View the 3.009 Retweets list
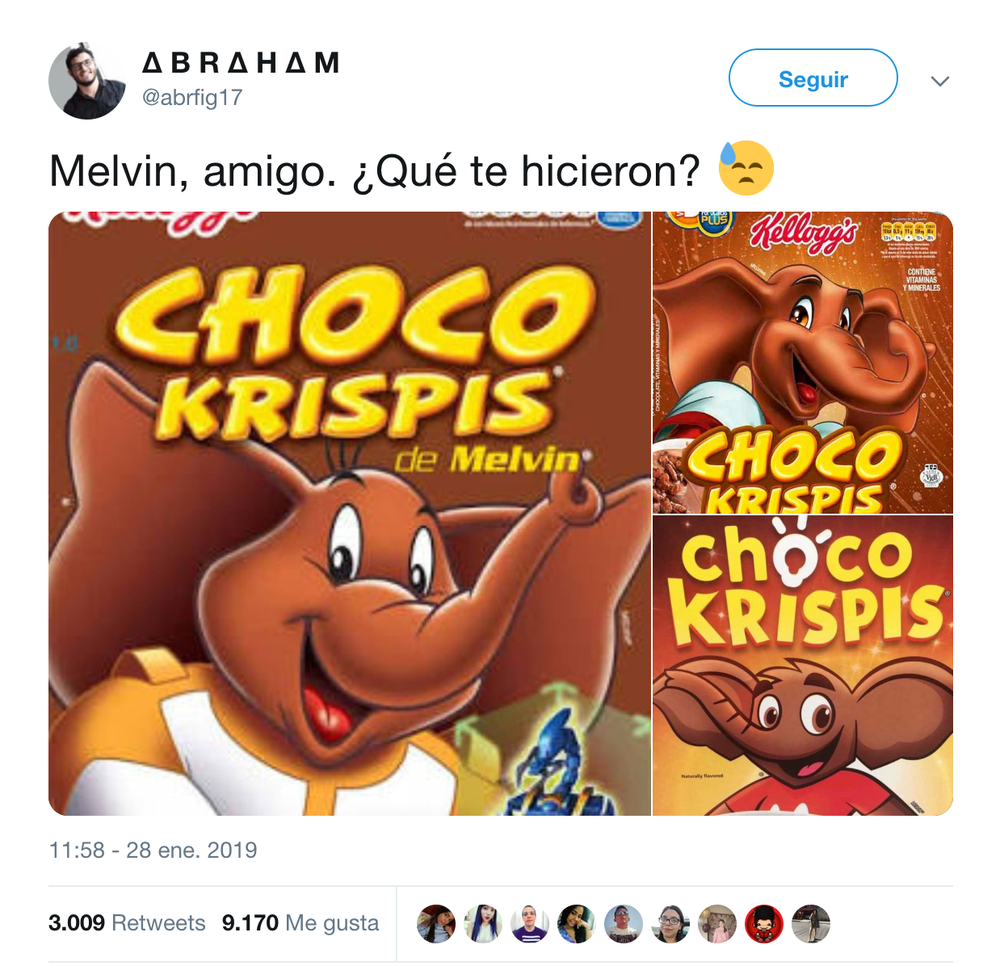 [x=127, y=923]
